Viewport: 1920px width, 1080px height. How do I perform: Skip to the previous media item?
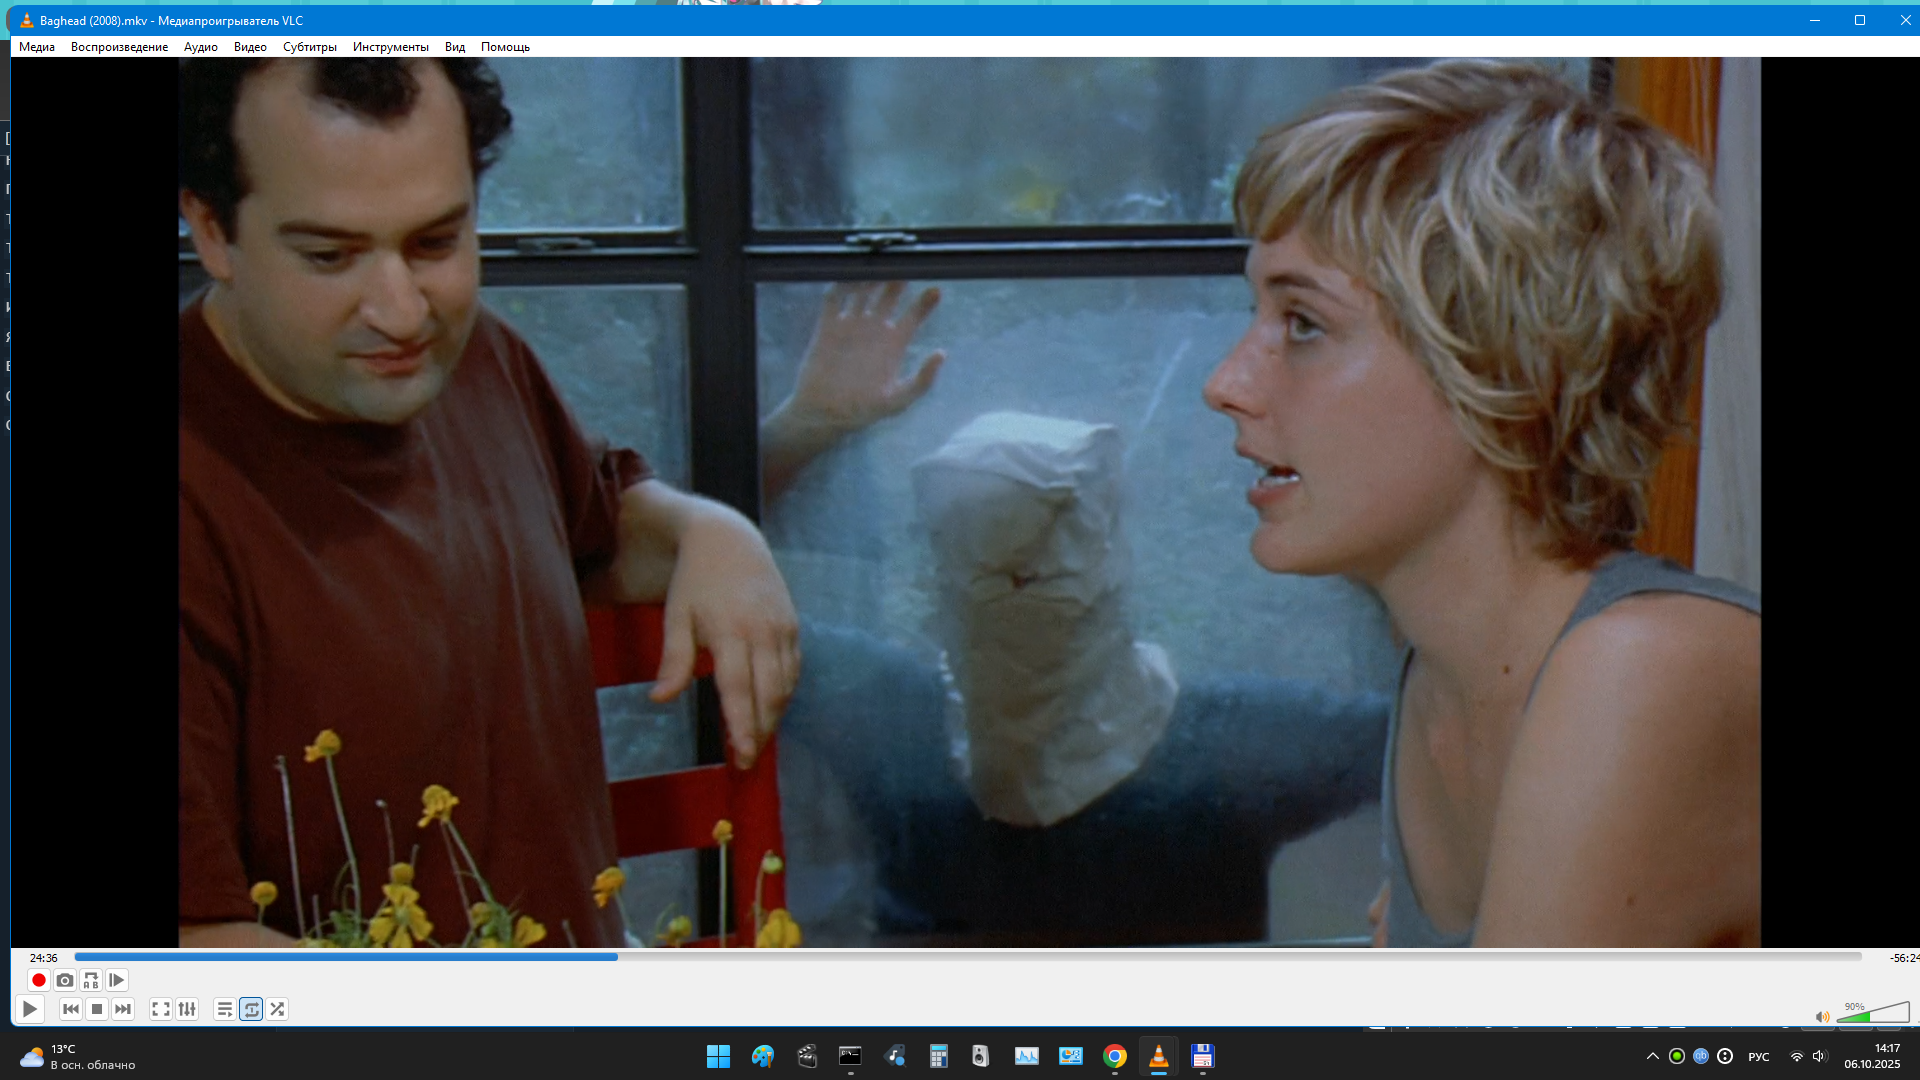(71, 1009)
